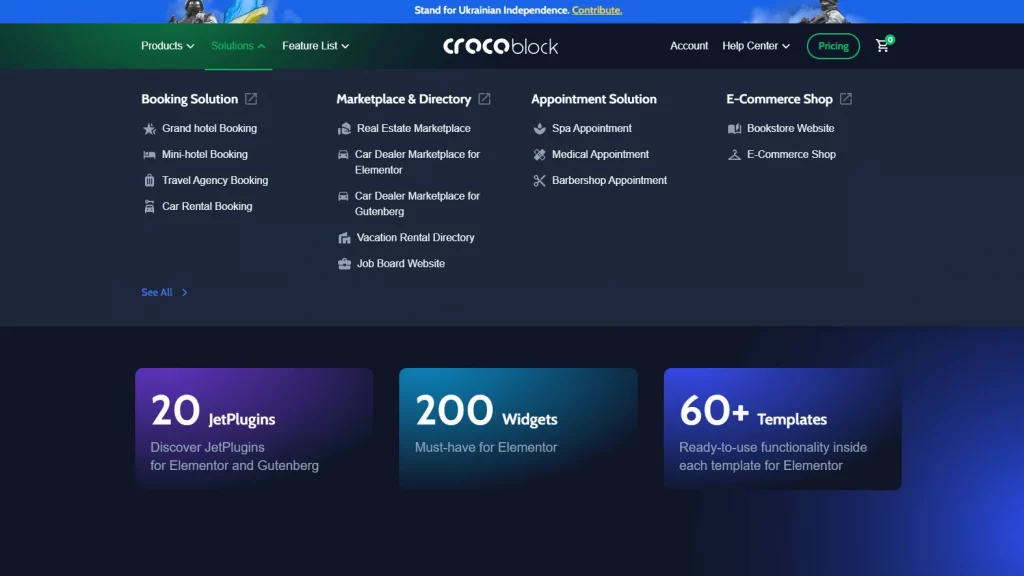Click the Crocoblock logo
The height and width of the screenshot is (576, 1024).
click(x=501, y=46)
